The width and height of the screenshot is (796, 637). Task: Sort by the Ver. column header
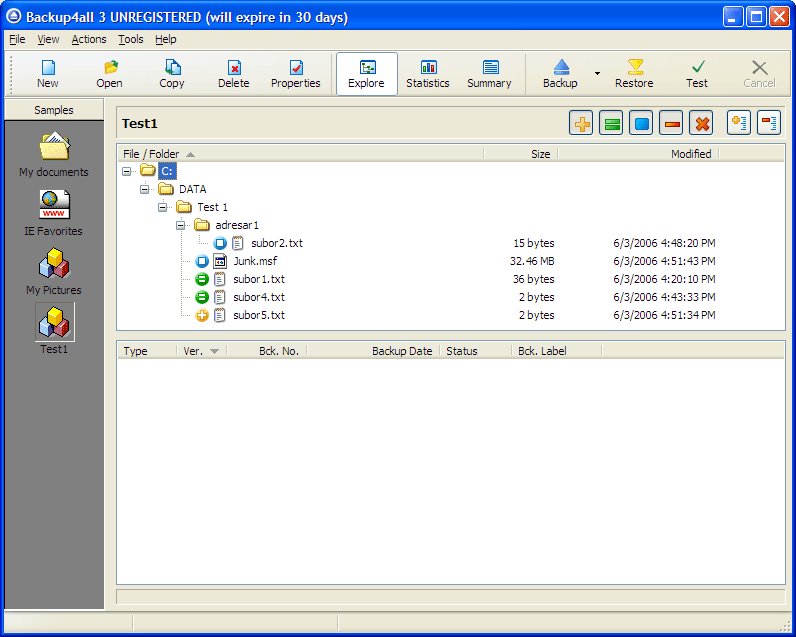(x=202, y=351)
